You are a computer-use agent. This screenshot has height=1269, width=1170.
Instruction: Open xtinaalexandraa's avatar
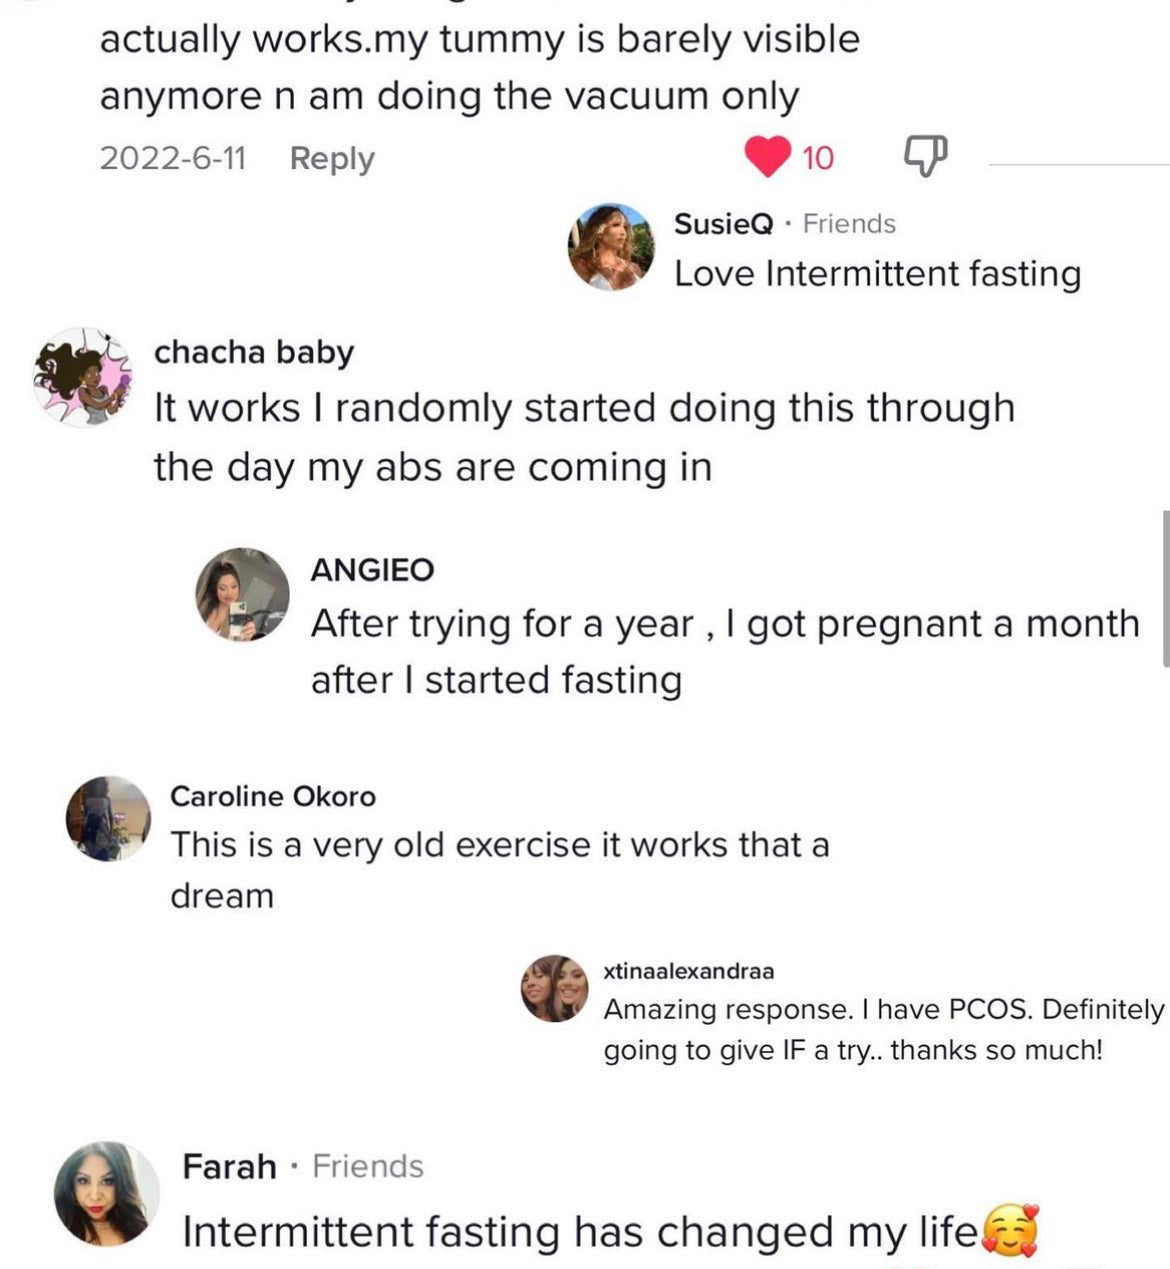point(553,988)
